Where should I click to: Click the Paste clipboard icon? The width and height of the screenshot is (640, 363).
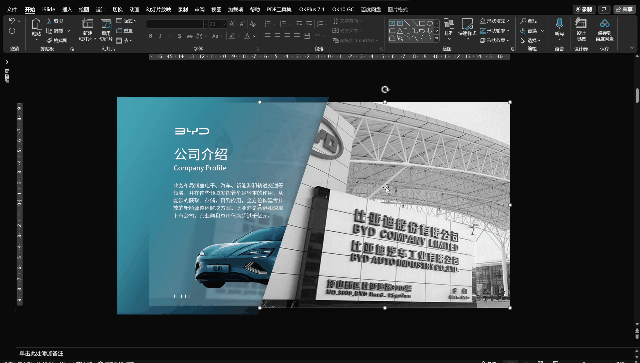coord(36,24)
